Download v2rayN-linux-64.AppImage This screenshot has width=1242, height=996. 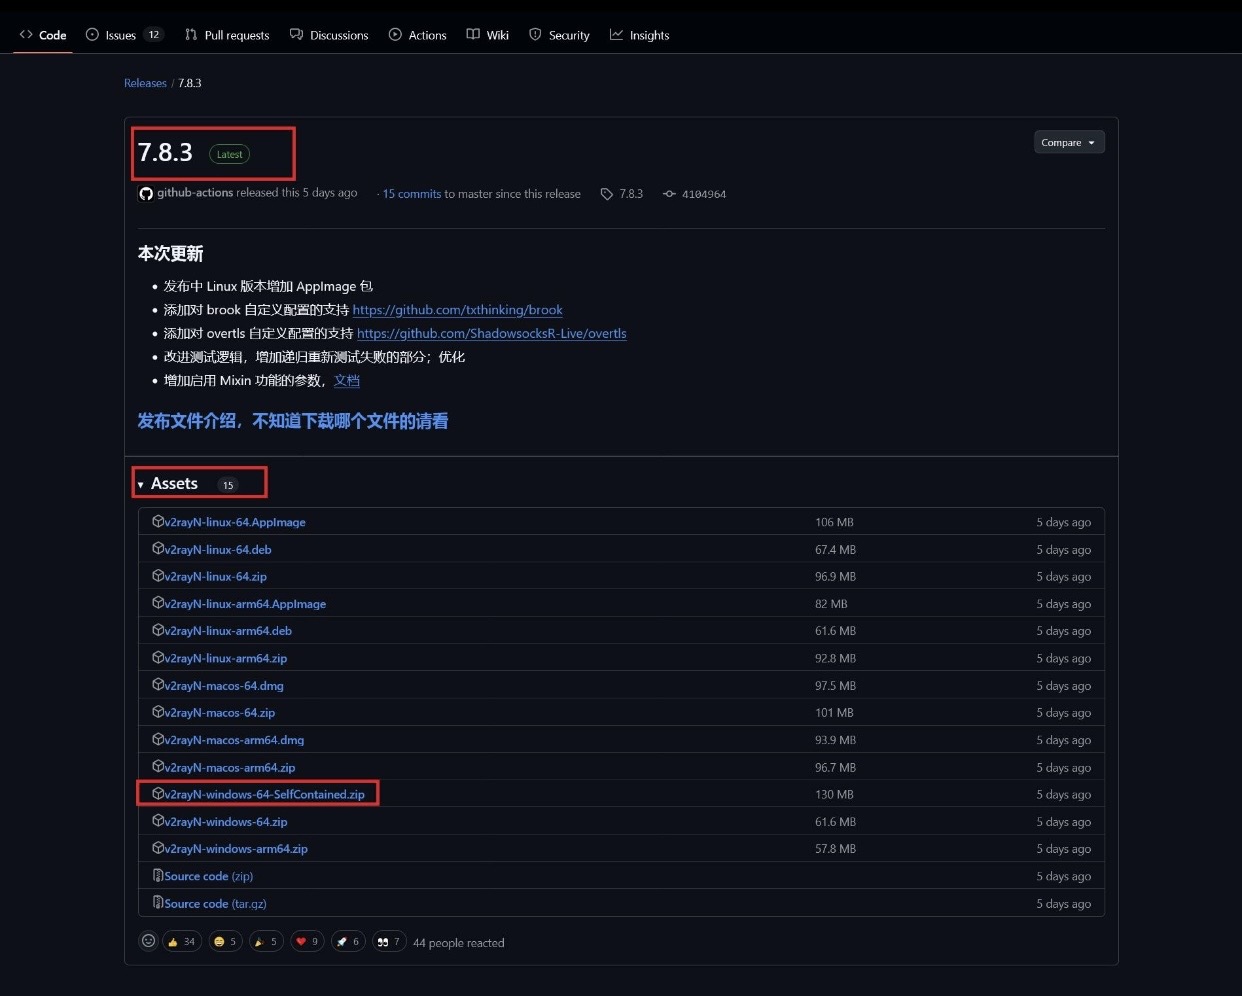[x=235, y=522]
